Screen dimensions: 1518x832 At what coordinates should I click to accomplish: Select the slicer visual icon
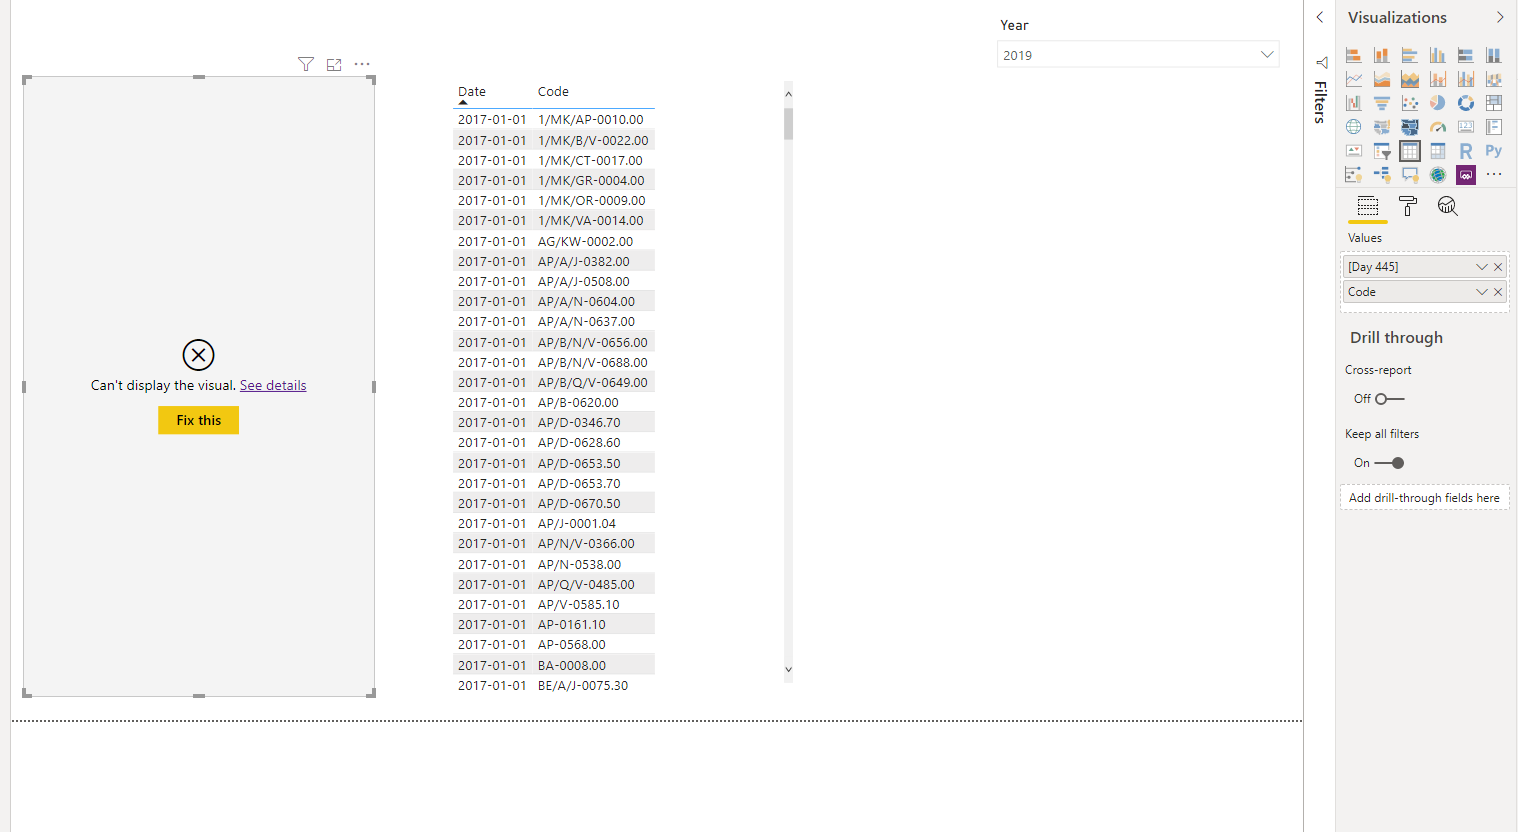[x=1382, y=151]
